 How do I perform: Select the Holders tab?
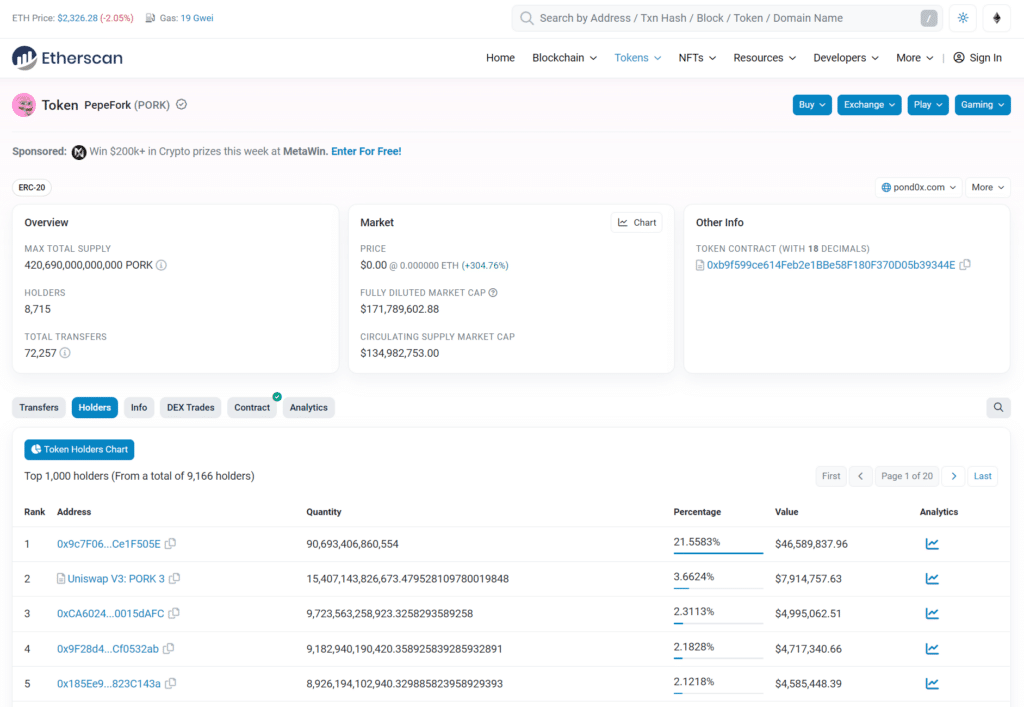[95, 407]
